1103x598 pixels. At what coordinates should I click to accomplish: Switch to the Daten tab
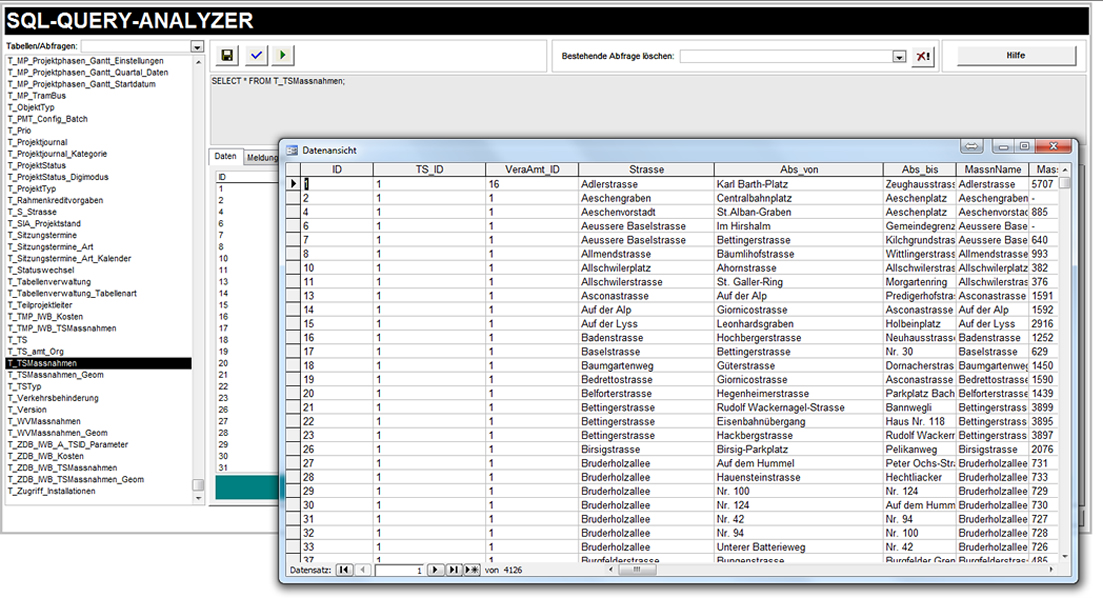click(226, 157)
